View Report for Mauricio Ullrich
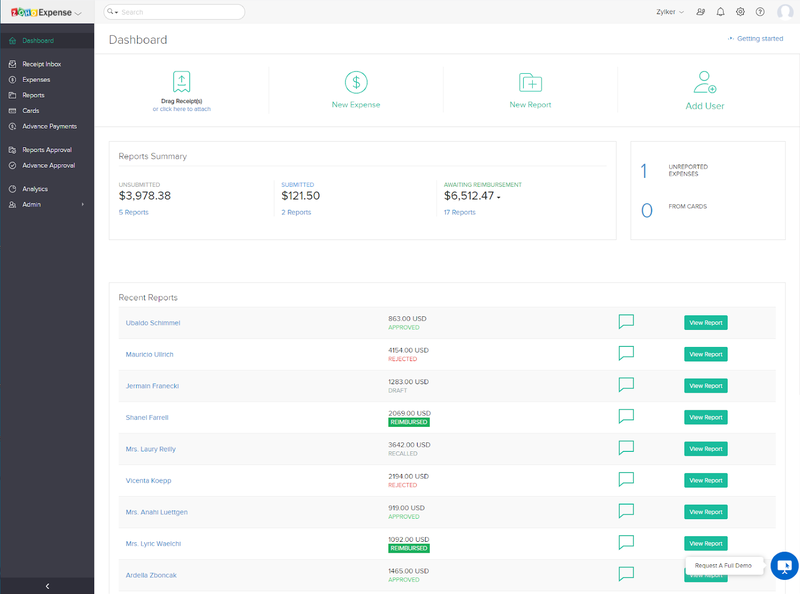Viewport: 800px width, 594px height. point(706,354)
